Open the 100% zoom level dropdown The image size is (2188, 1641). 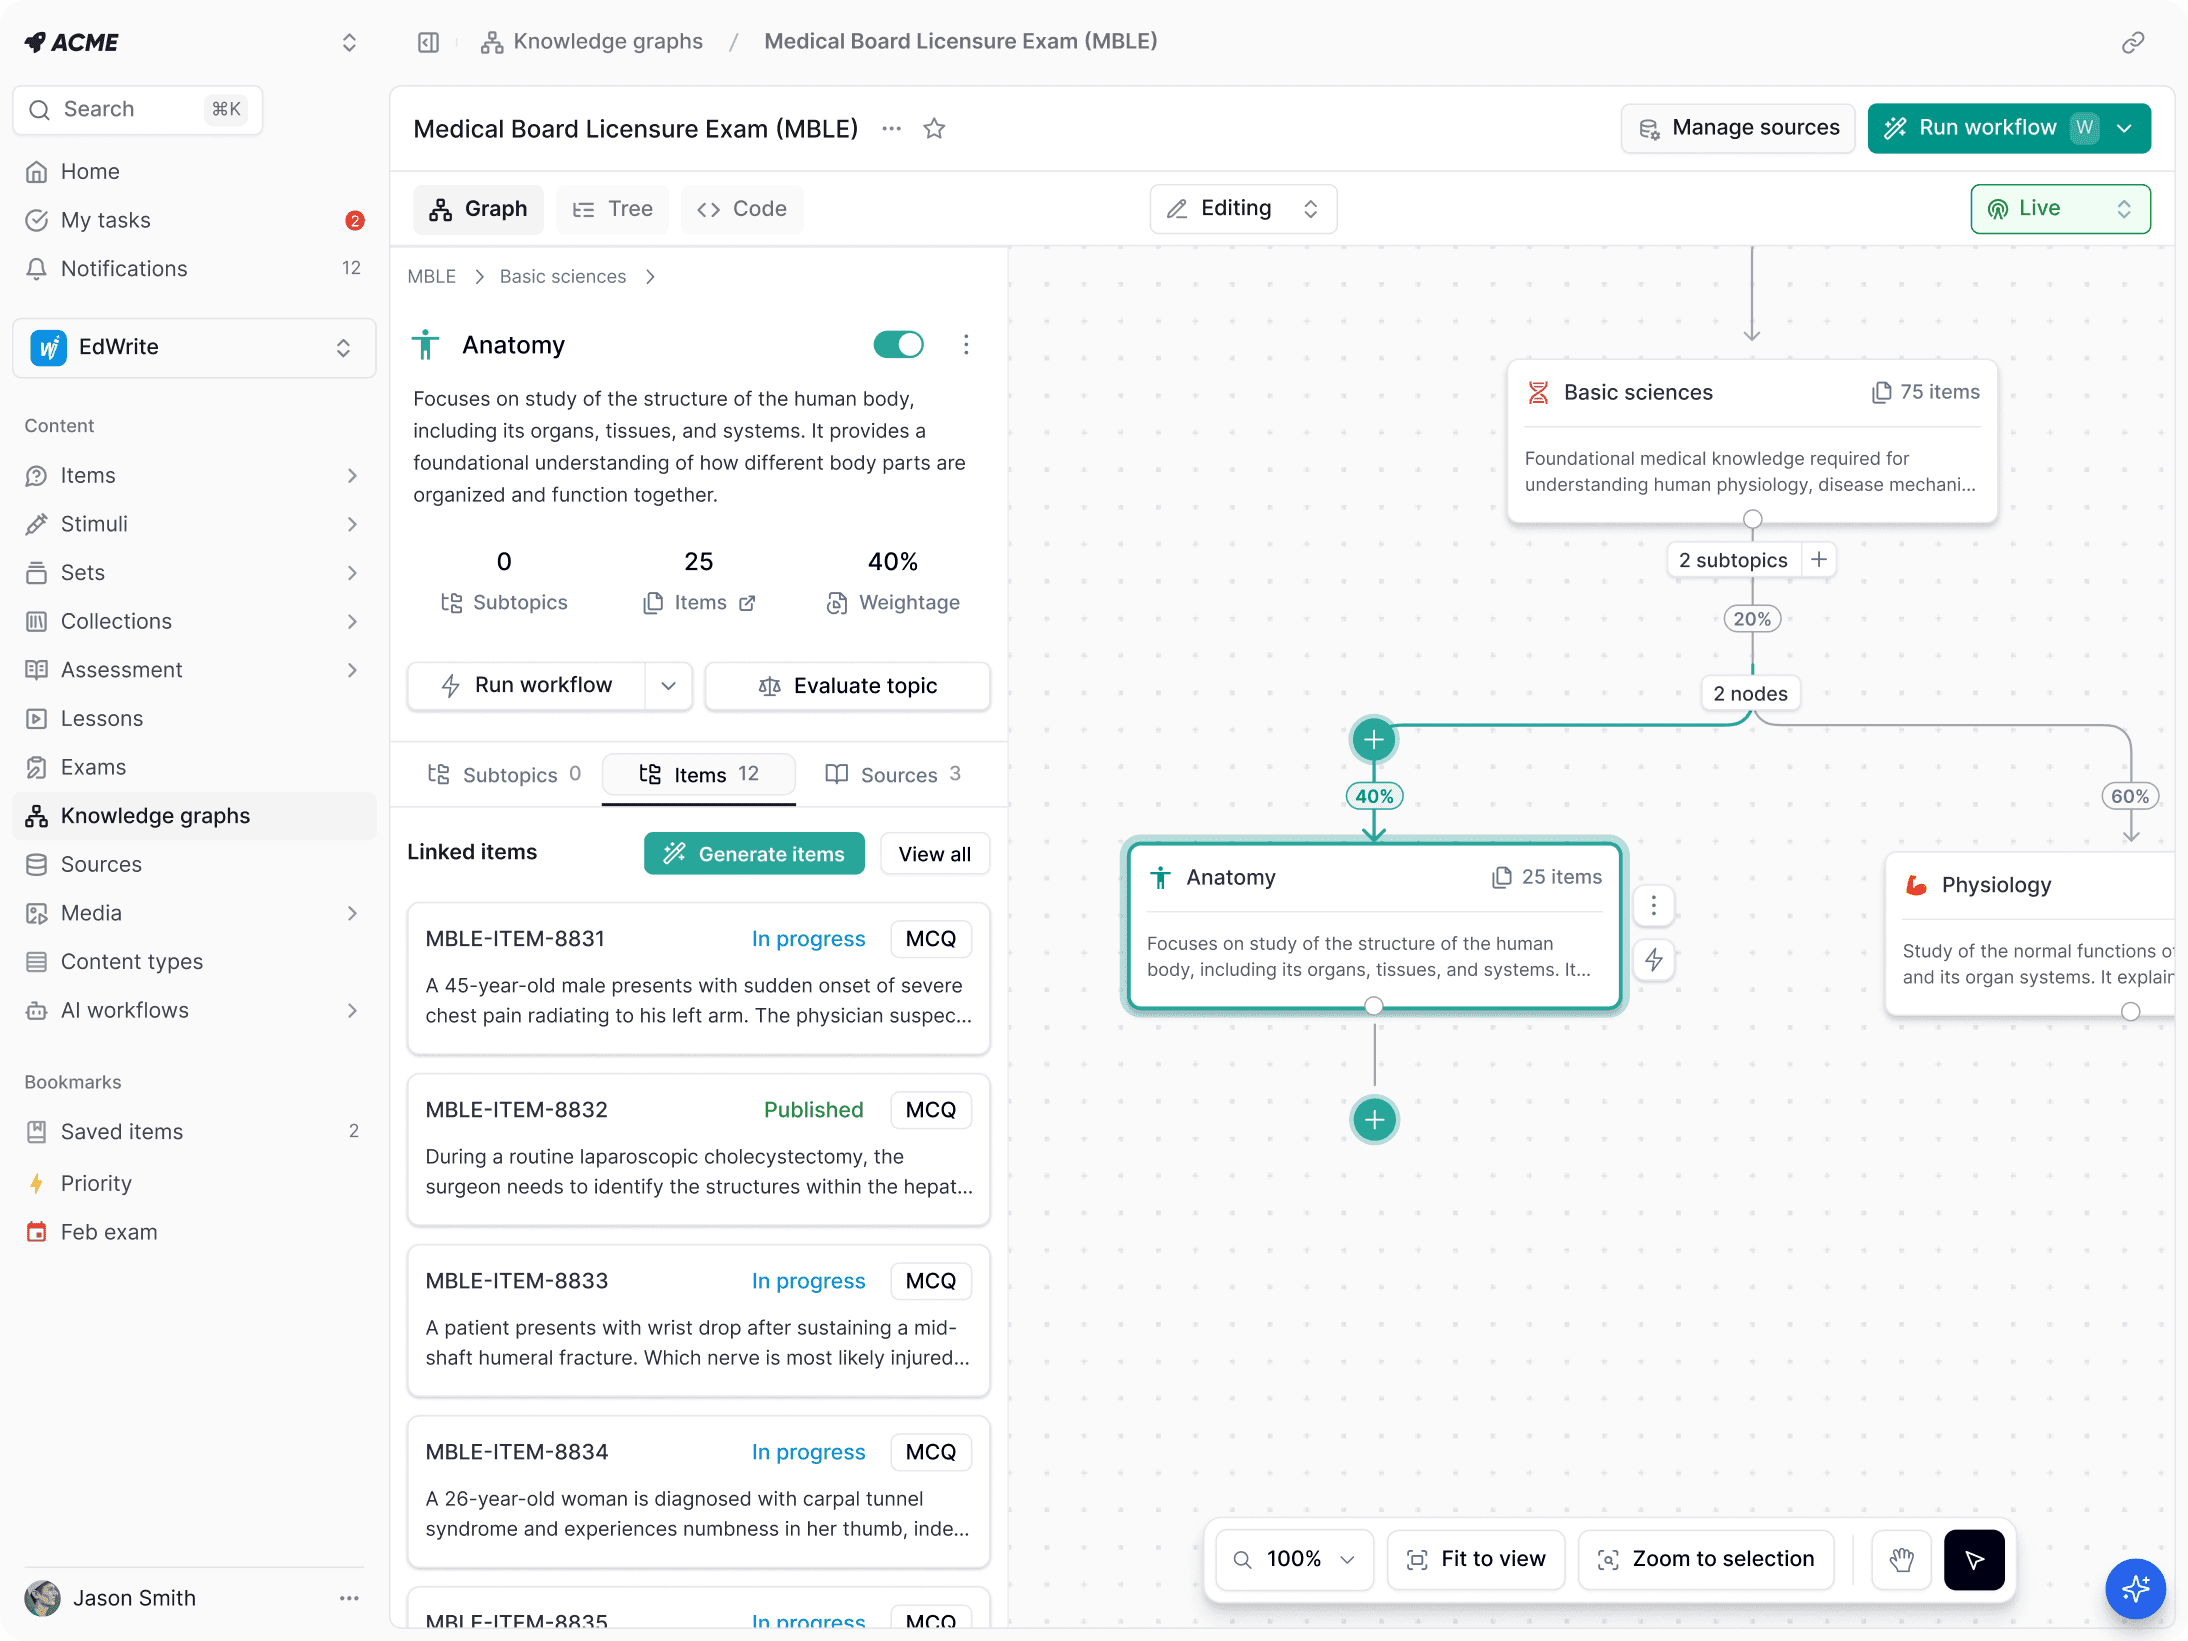[x=1295, y=1559]
